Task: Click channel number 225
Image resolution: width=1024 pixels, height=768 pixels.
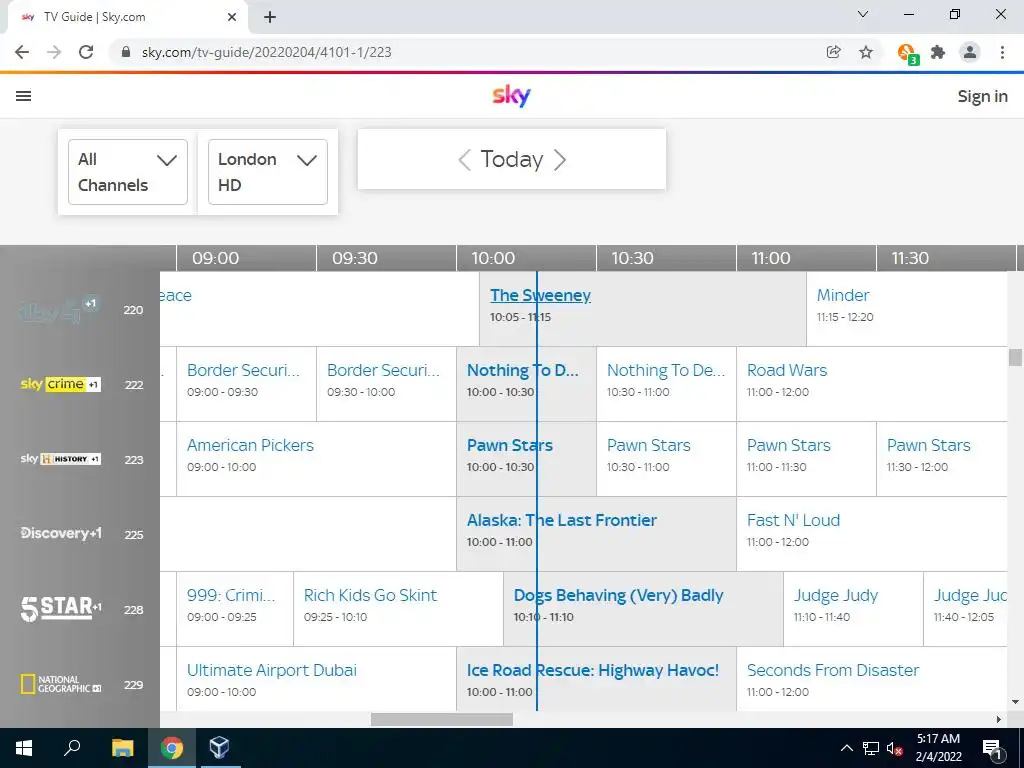Action: [134, 534]
